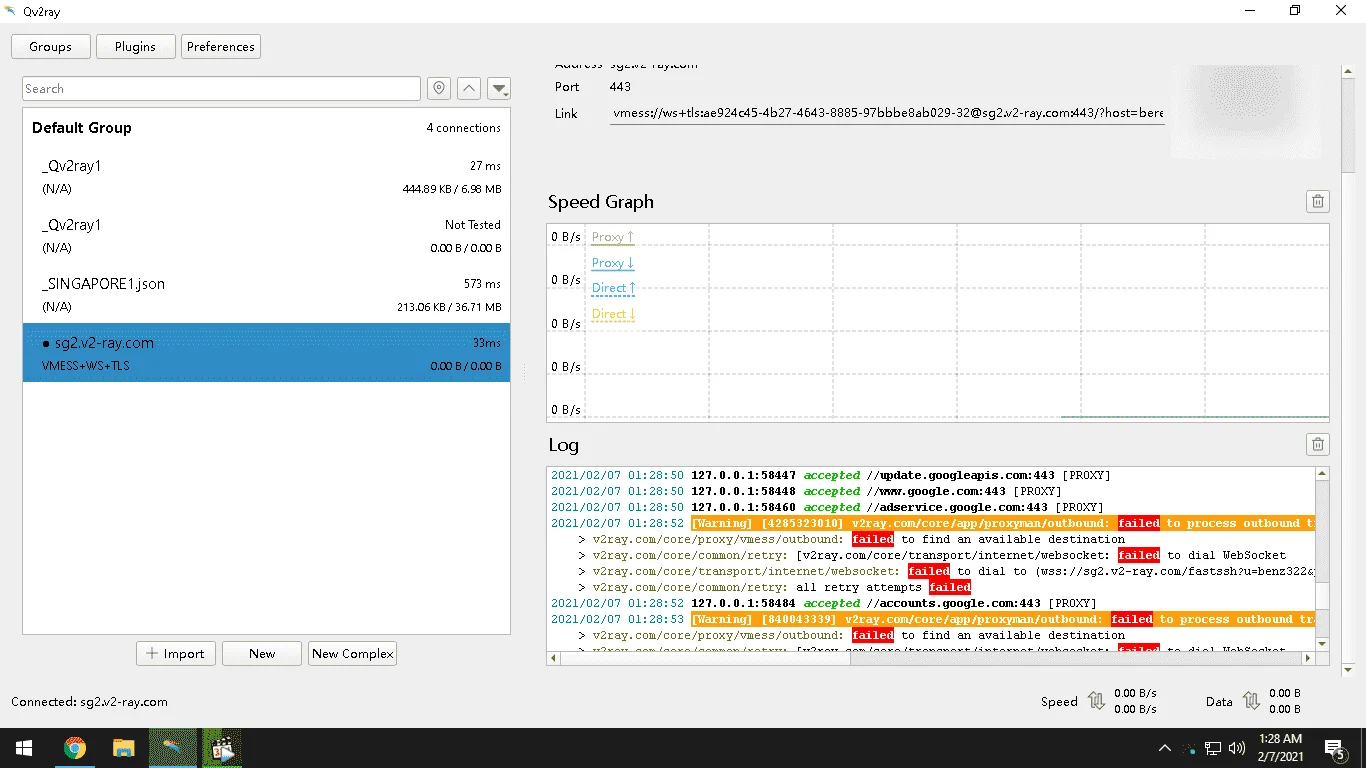The image size is (1366, 768).
Task: Click the Data up/down arrows icon in status bar
Action: coord(1251,701)
